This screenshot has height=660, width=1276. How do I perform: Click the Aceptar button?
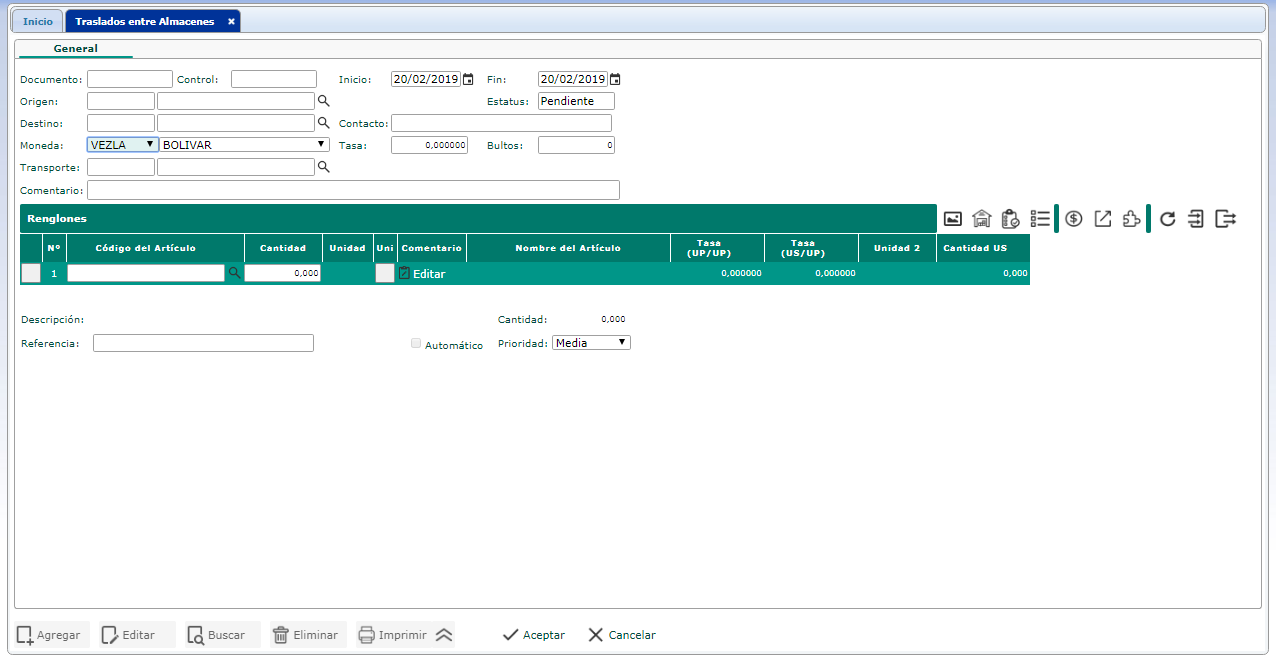[534, 635]
